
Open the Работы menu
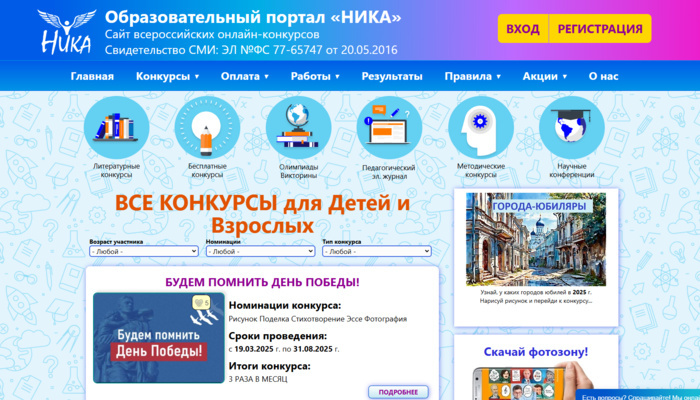click(315, 76)
